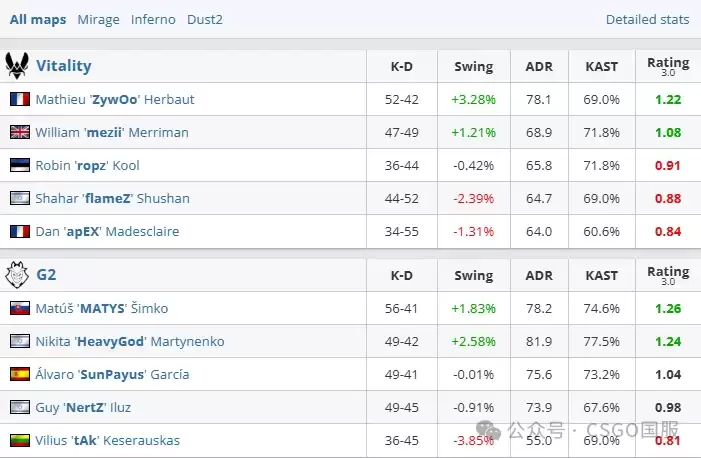Screen dimensions: 701x458
Task: Click the UK flag beside mezii
Action: 20,132
